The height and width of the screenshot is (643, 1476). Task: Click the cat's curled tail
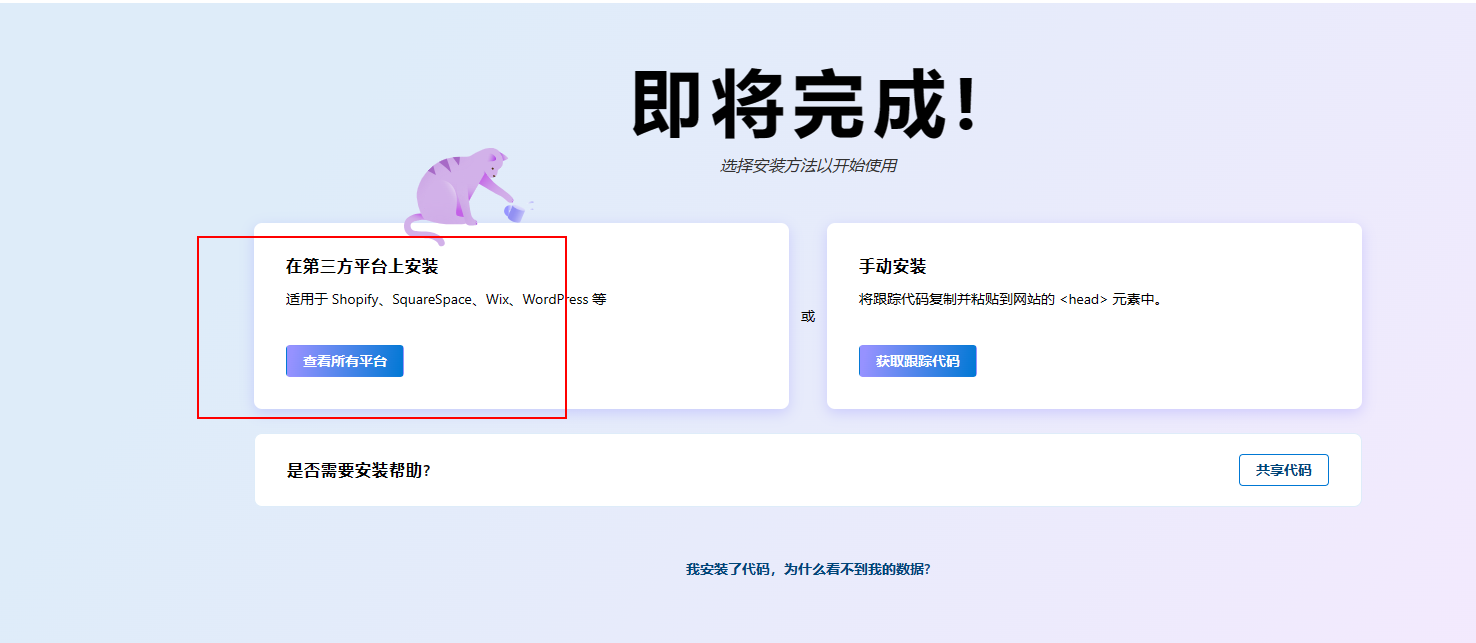coord(422,230)
